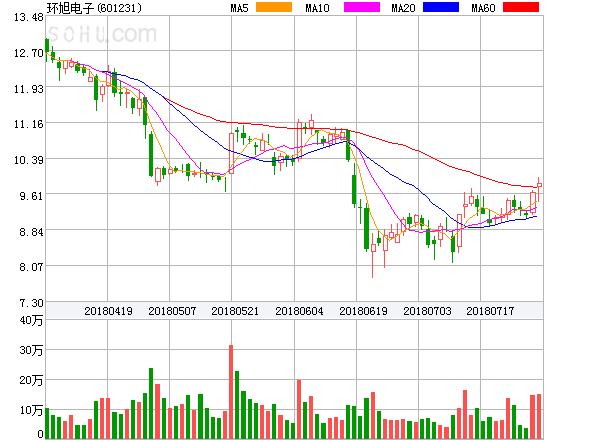Click the 20180604 date label
The height and width of the screenshot is (440, 600).
point(299,311)
